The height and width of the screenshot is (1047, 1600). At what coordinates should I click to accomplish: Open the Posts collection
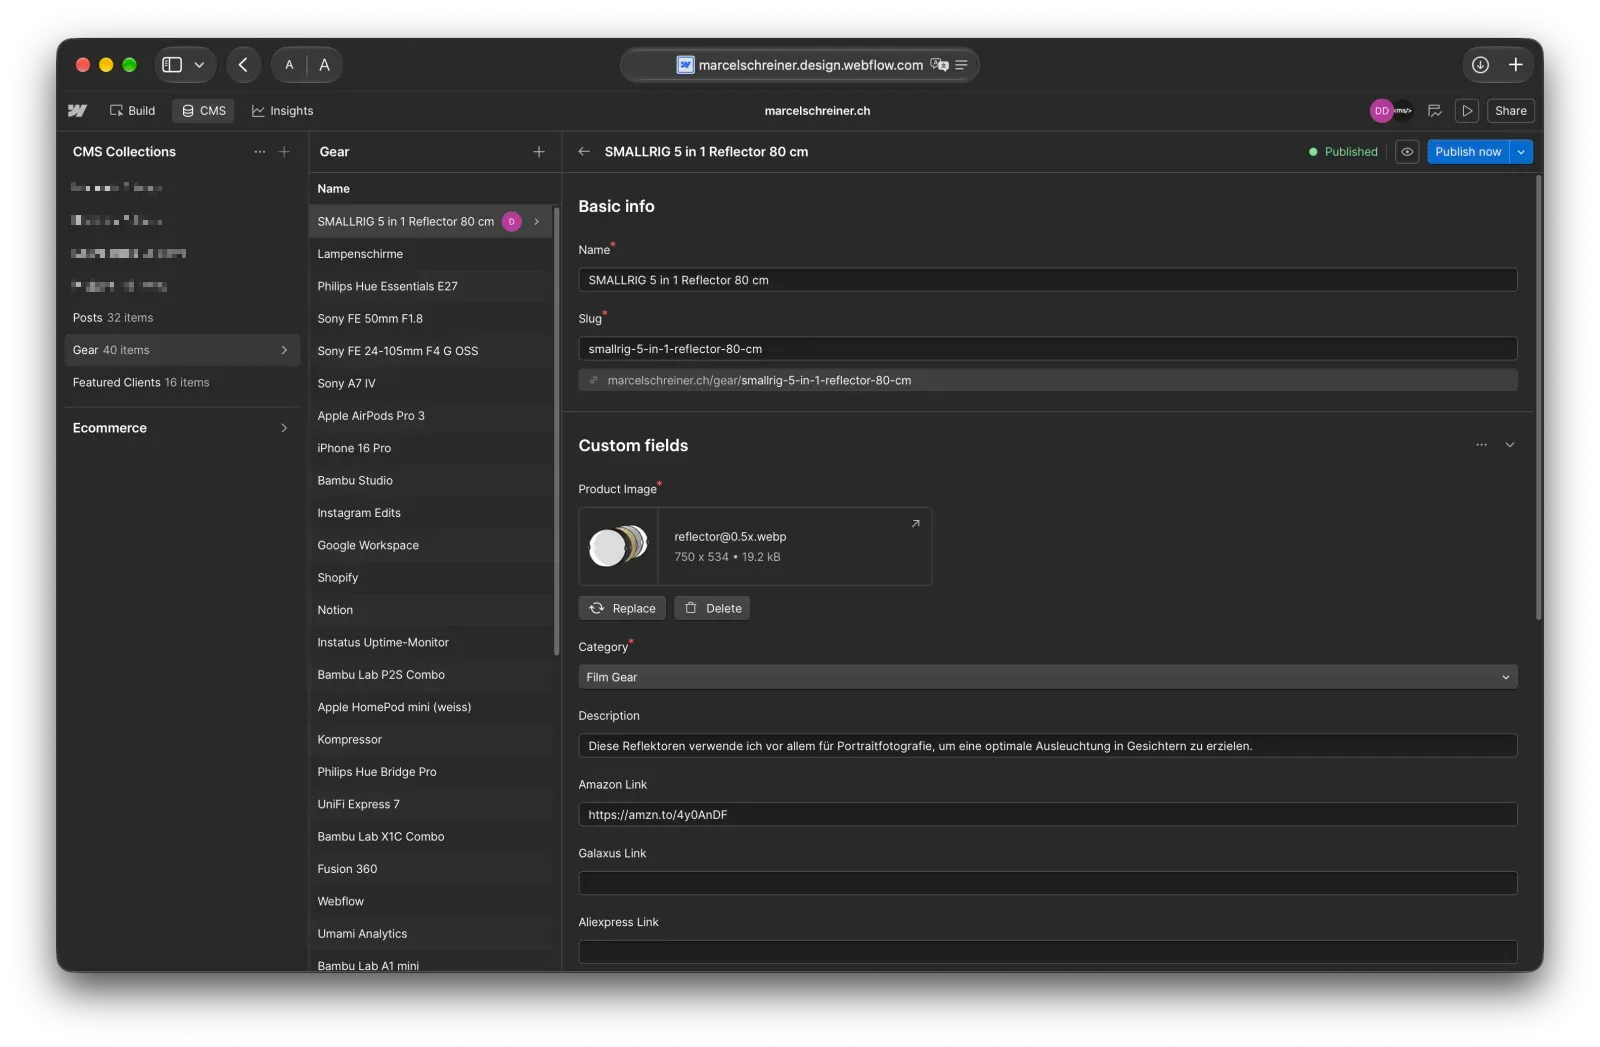182,318
